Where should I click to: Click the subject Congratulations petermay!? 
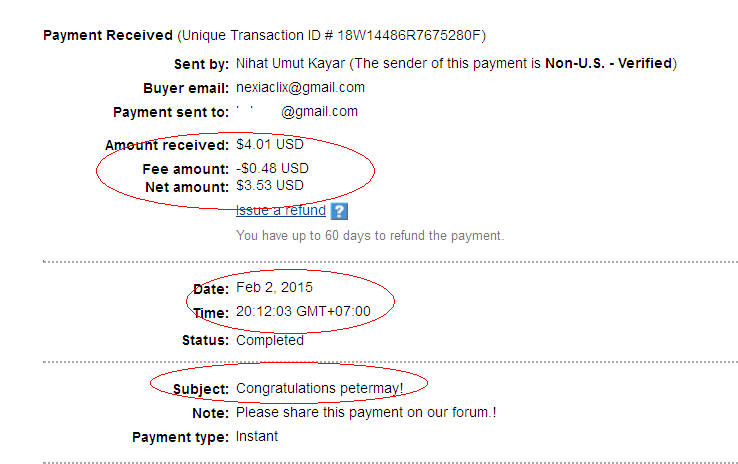pos(319,387)
